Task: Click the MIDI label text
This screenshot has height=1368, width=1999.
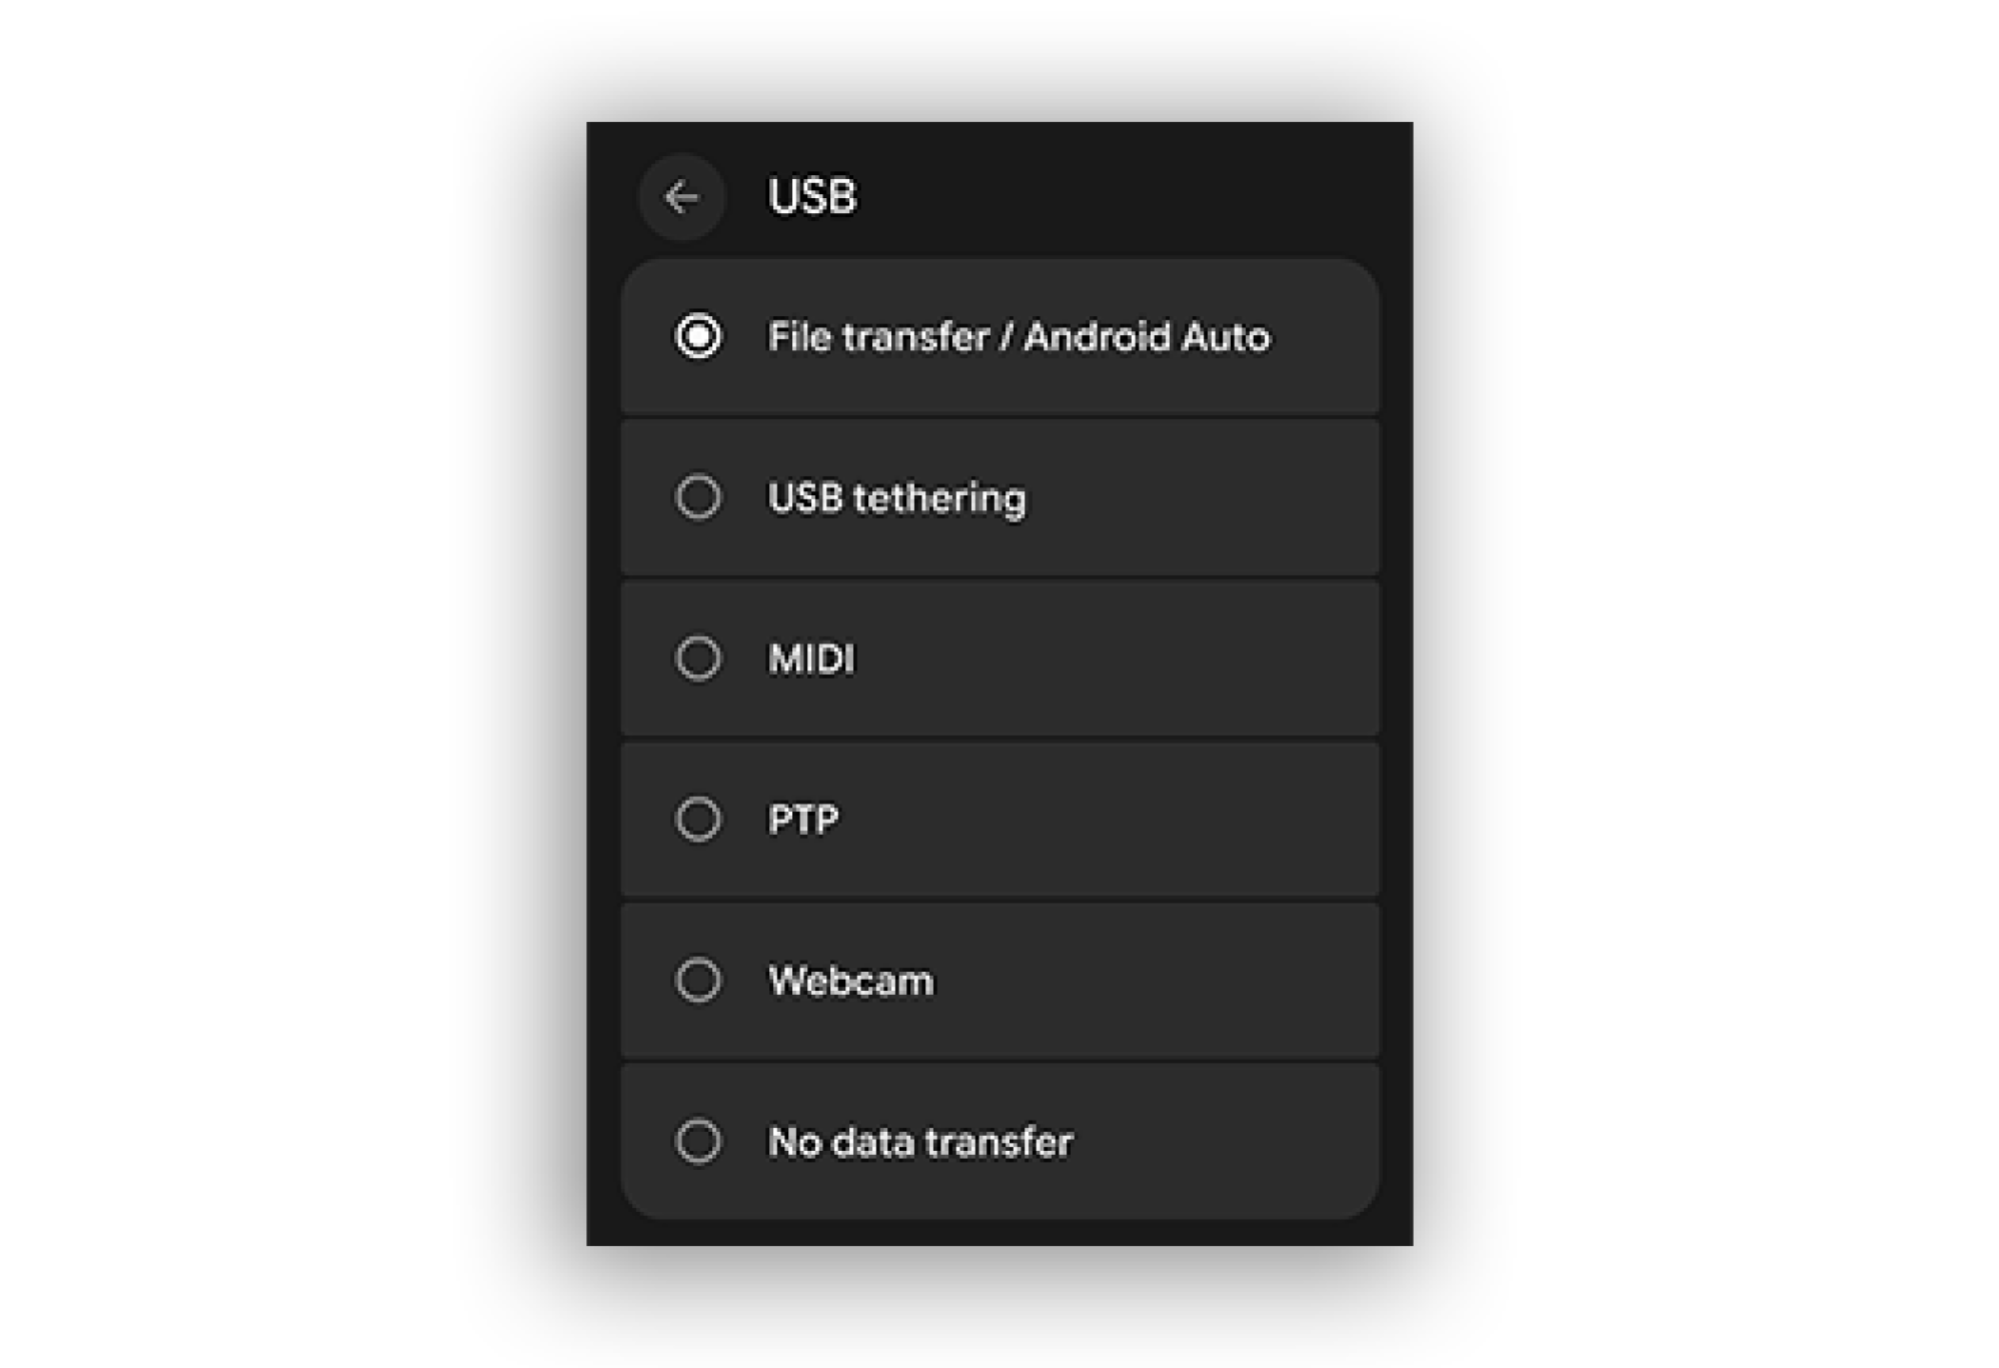Action: [811, 659]
